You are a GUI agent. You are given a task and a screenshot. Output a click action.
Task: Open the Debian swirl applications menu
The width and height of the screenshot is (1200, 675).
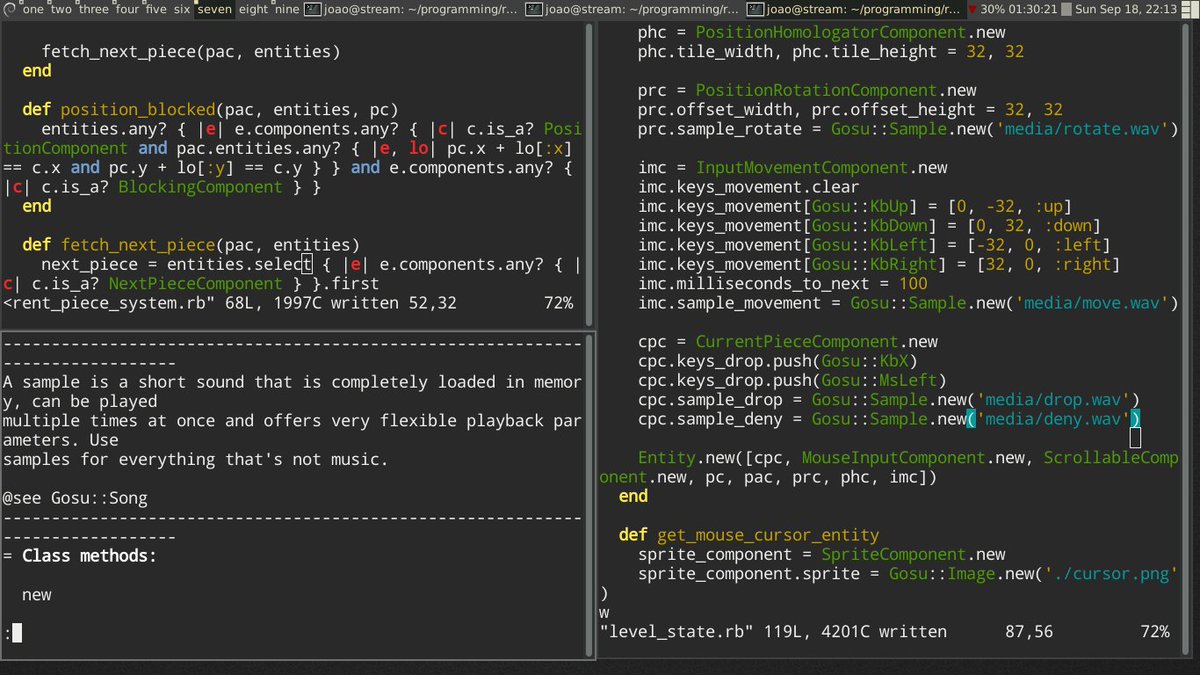[x=8, y=10]
